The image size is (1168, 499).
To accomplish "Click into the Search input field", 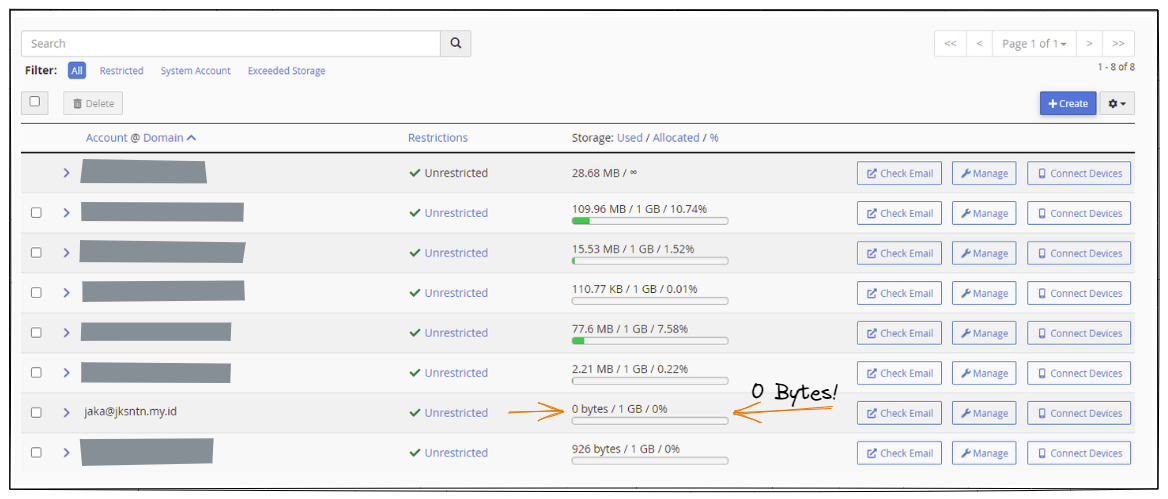I will (x=230, y=44).
